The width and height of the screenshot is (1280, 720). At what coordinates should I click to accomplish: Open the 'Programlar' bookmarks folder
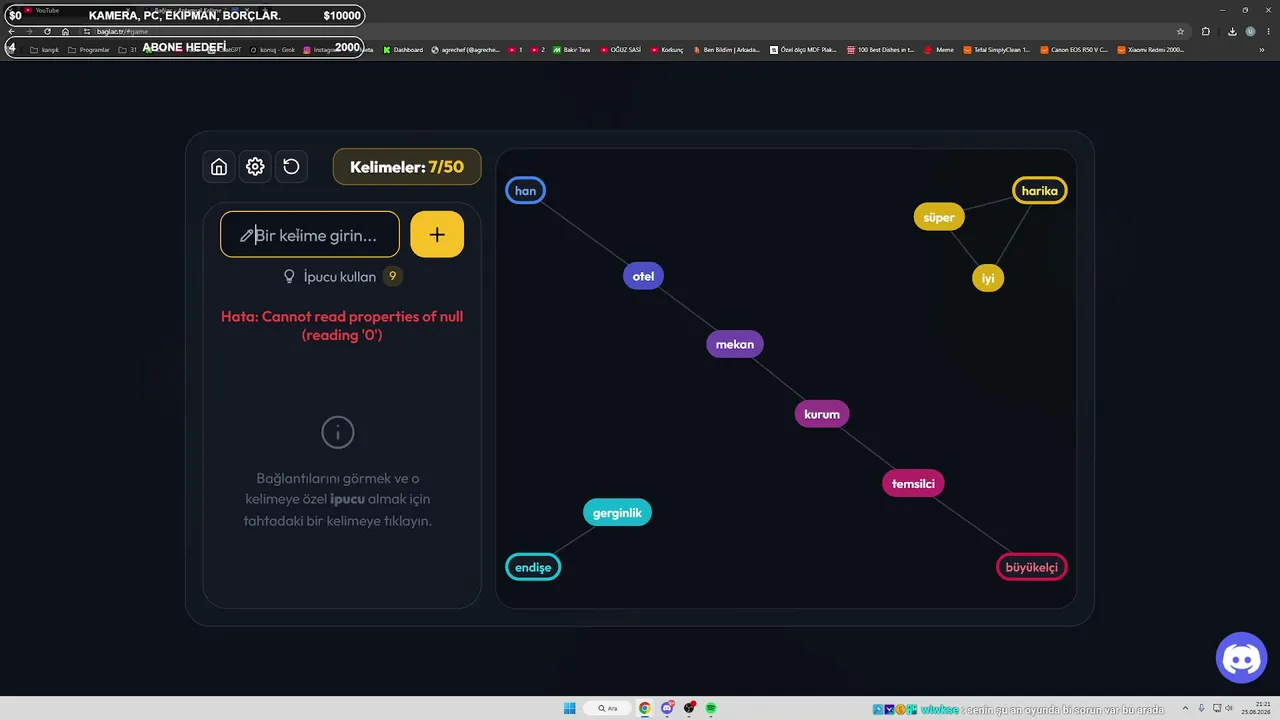pyautogui.click(x=89, y=49)
